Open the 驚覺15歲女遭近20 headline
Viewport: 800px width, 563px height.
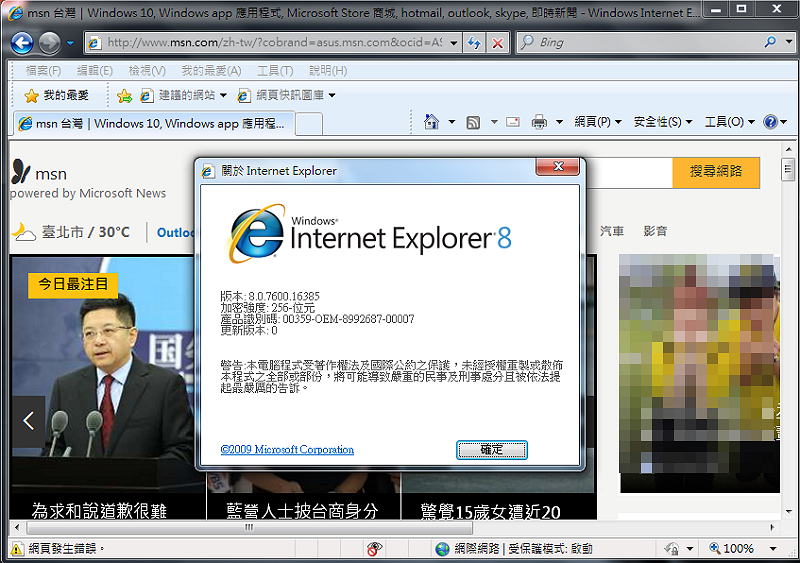(490, 511)
